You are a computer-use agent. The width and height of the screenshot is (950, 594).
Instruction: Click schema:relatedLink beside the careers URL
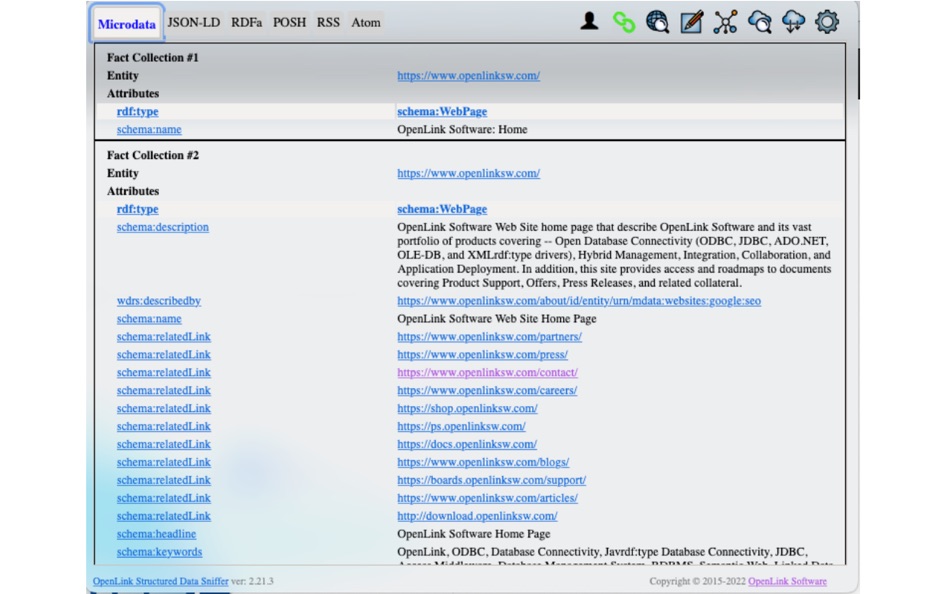[x=164, y=390]
